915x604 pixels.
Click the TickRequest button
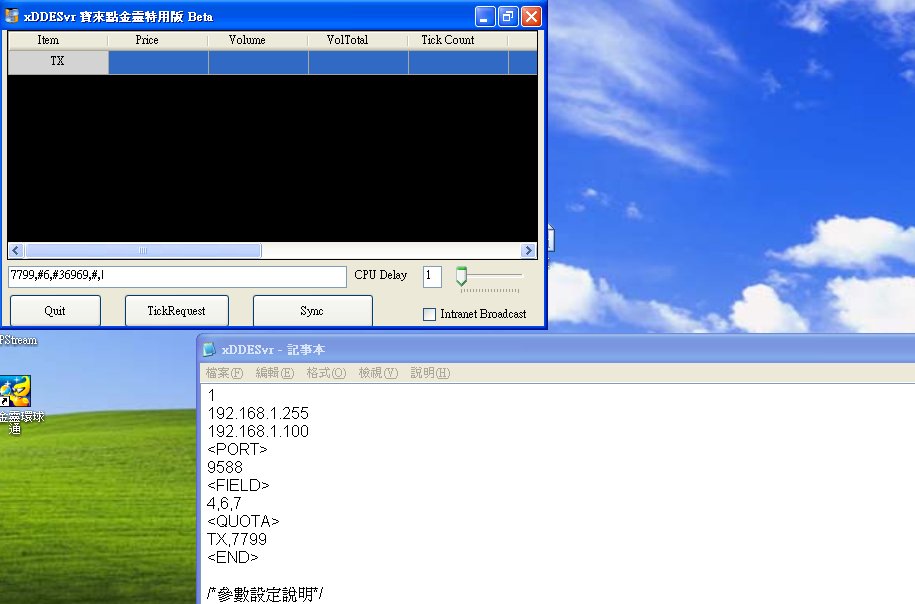(177, 310)
